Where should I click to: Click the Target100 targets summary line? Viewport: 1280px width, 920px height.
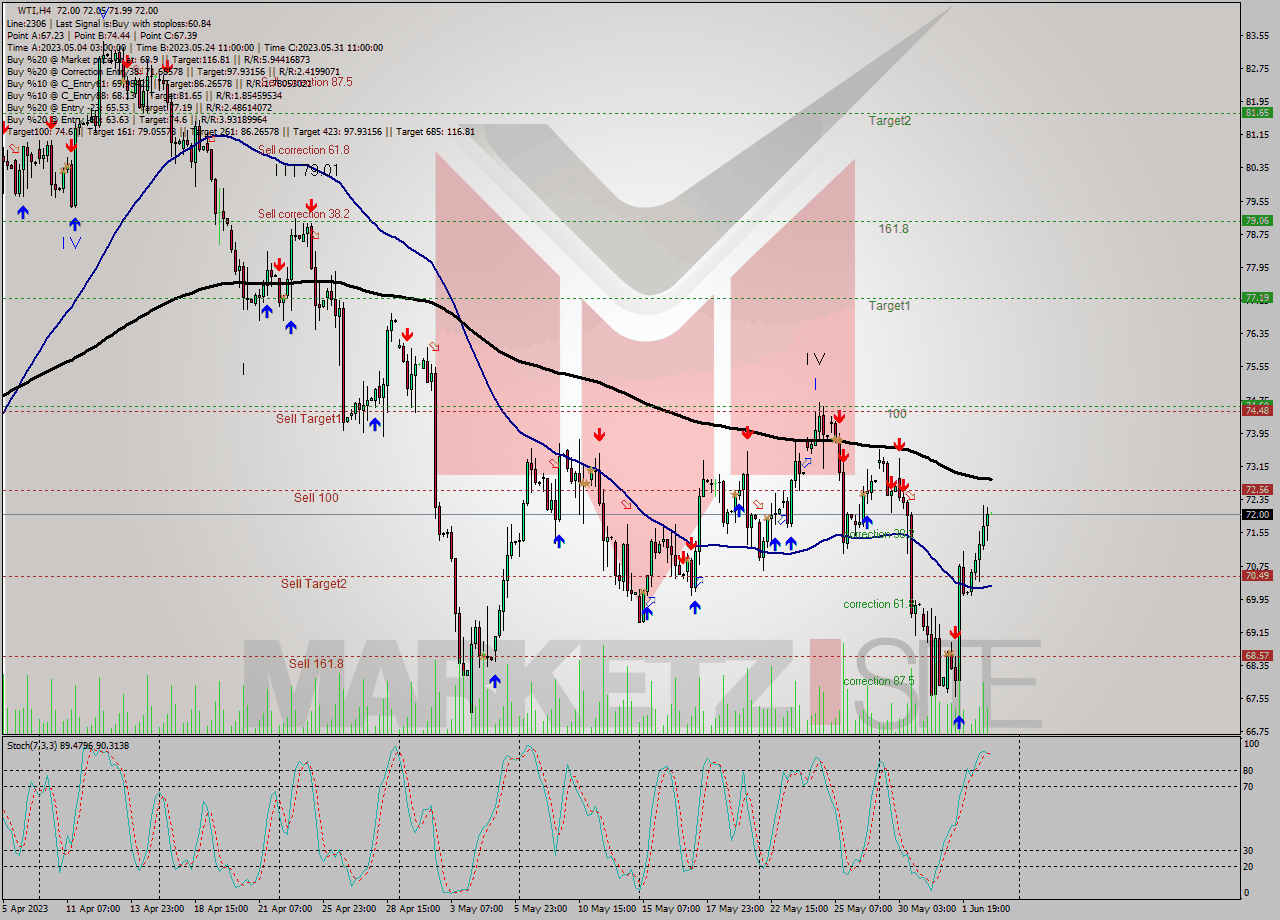coord(240,131)
